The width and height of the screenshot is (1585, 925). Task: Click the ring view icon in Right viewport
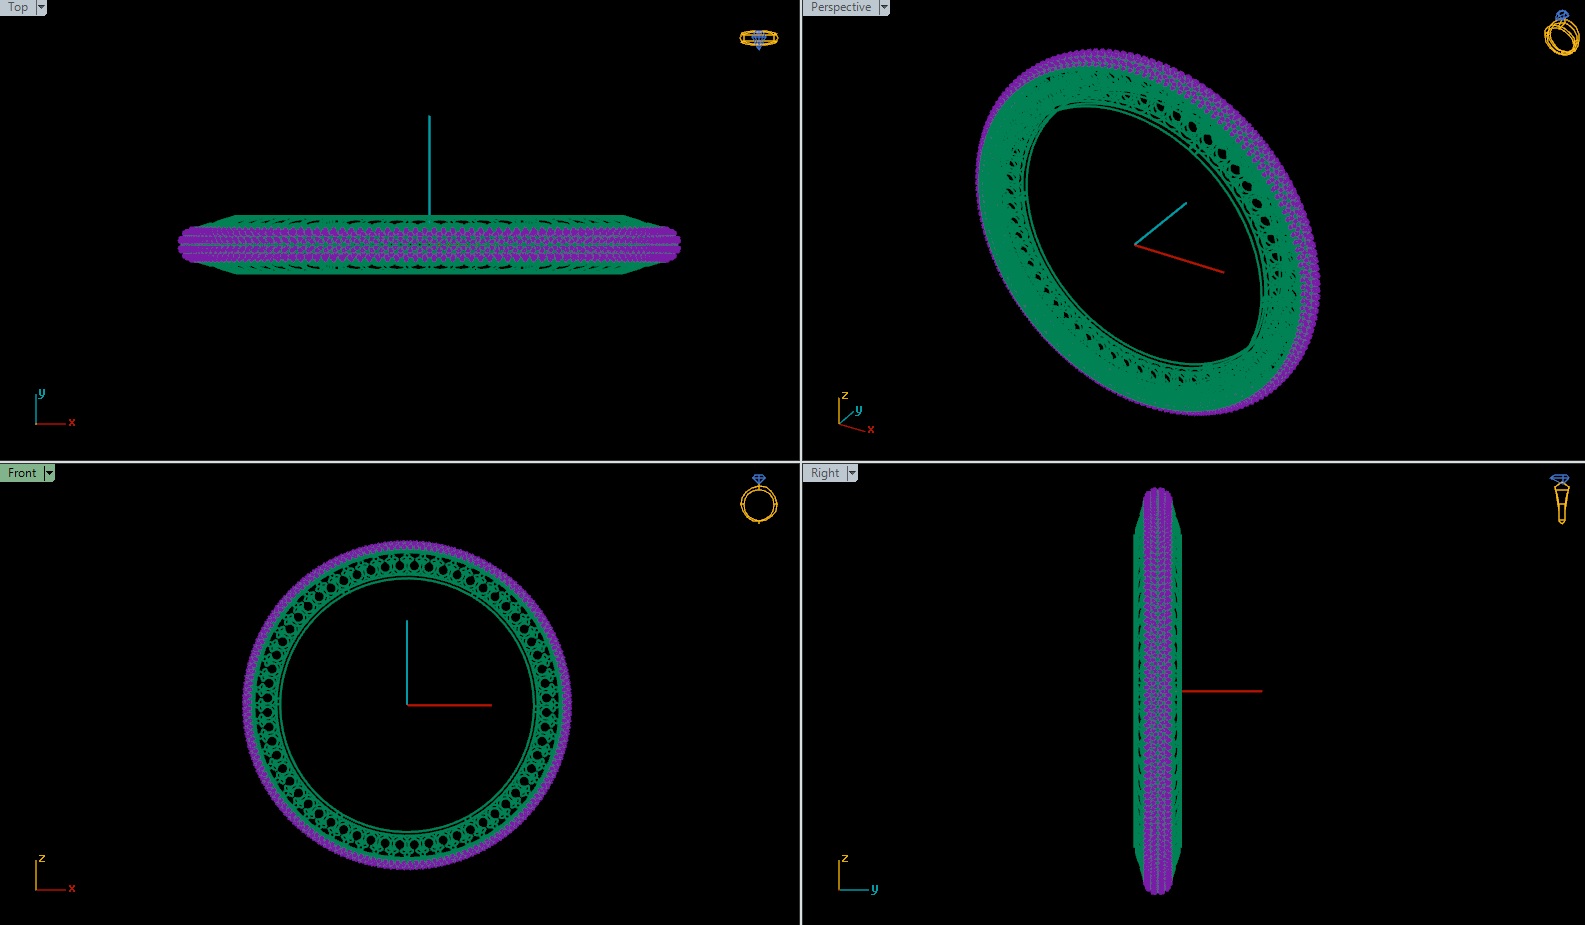click(x=1561, y=498)
